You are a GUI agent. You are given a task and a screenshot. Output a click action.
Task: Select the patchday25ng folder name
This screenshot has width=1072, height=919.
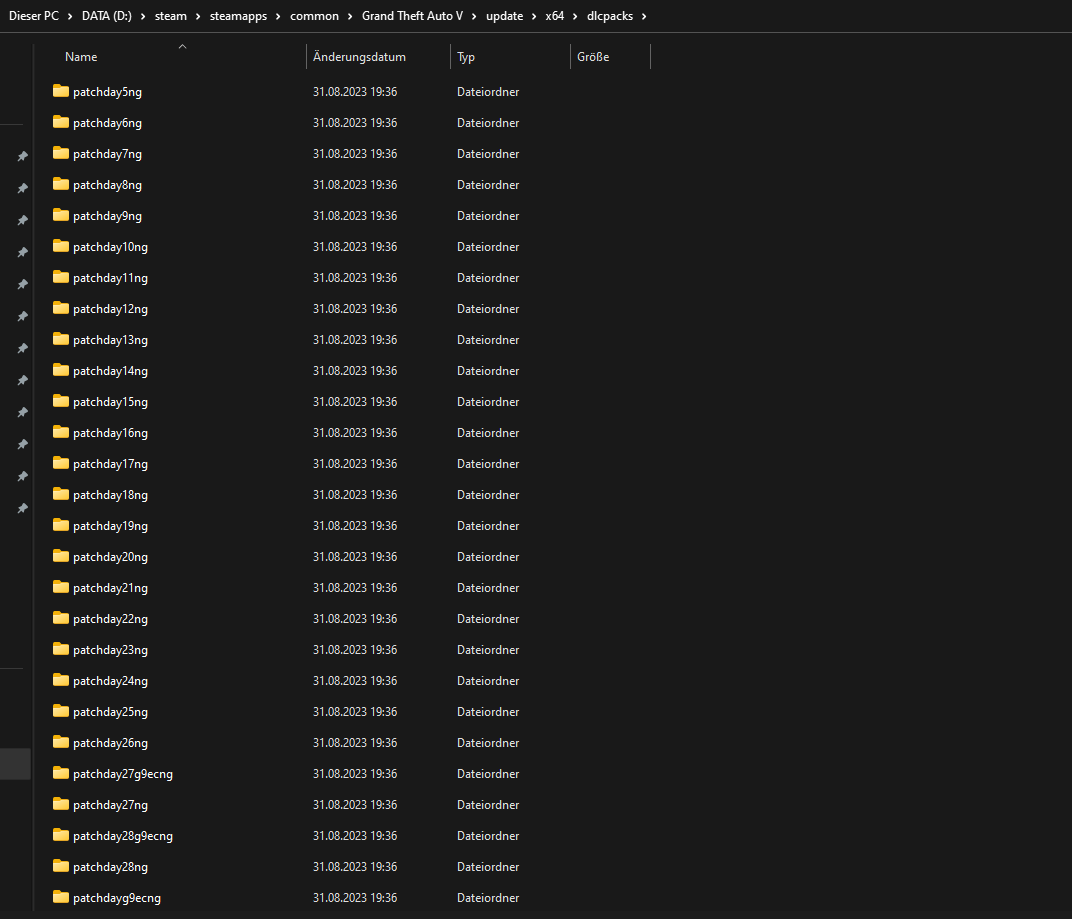[110, 712]
